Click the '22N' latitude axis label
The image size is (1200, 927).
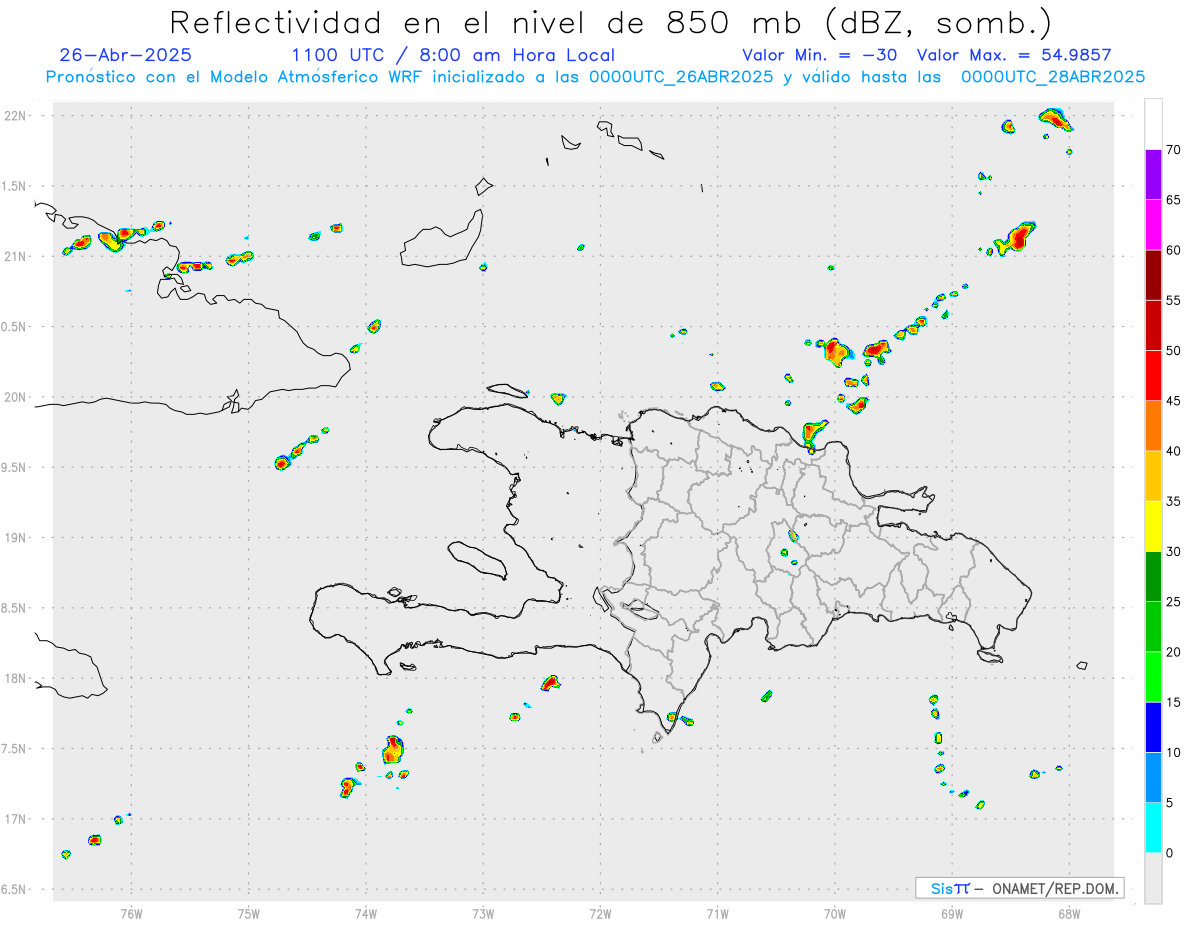tap(17, 116)
